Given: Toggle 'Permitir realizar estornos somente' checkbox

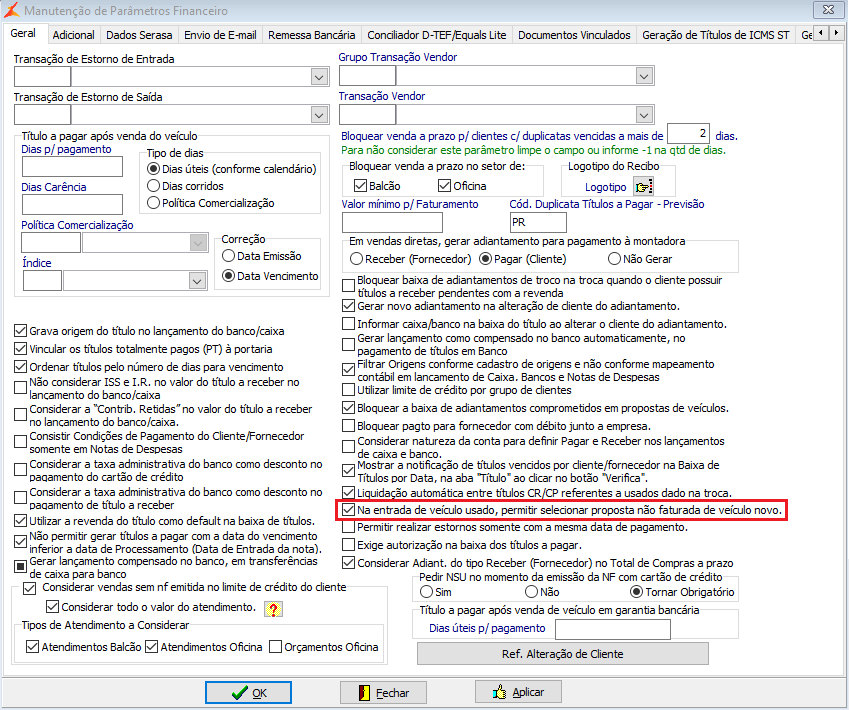Looking at the screenshot, I should (x=348, y=527).
